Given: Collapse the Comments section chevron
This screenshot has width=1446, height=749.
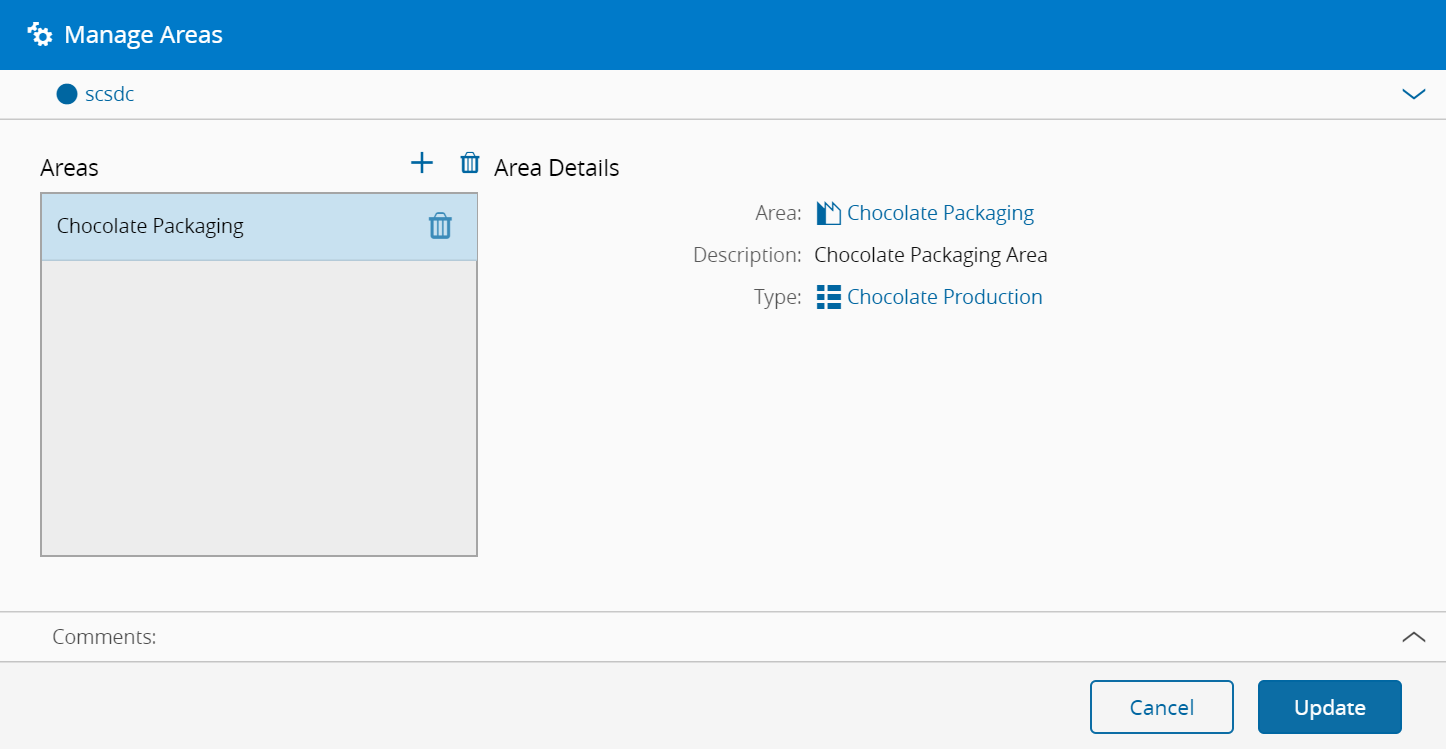Looking at the screenshot, I should [x=1413, y=637].
